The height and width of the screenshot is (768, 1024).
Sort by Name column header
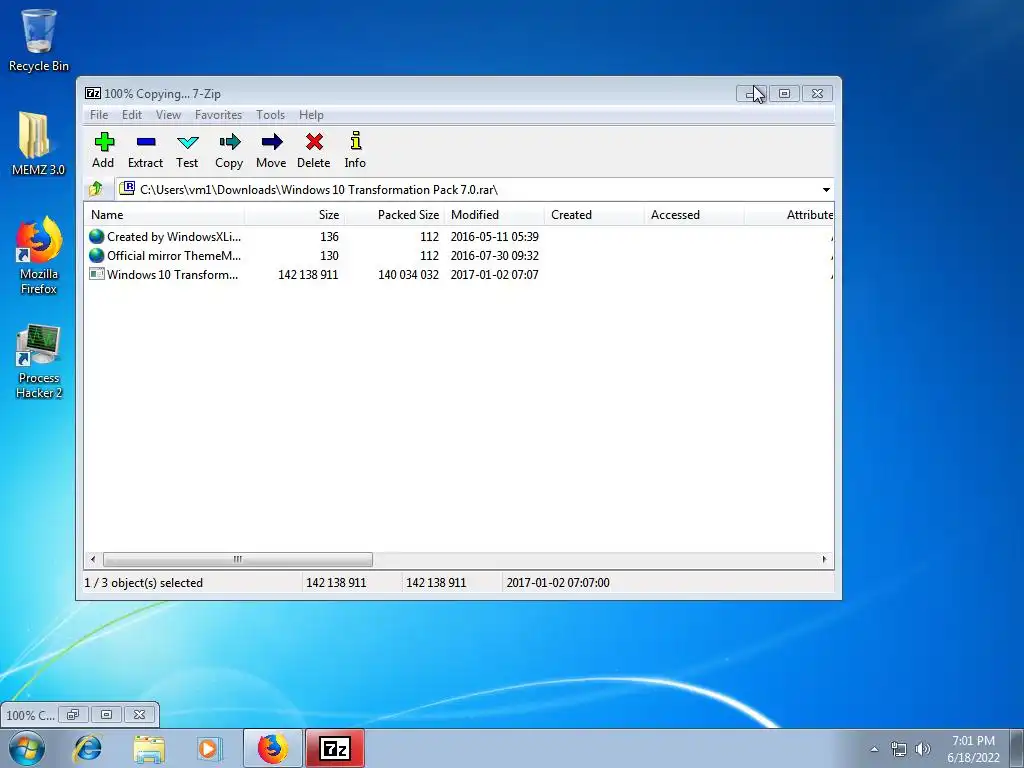165,215
